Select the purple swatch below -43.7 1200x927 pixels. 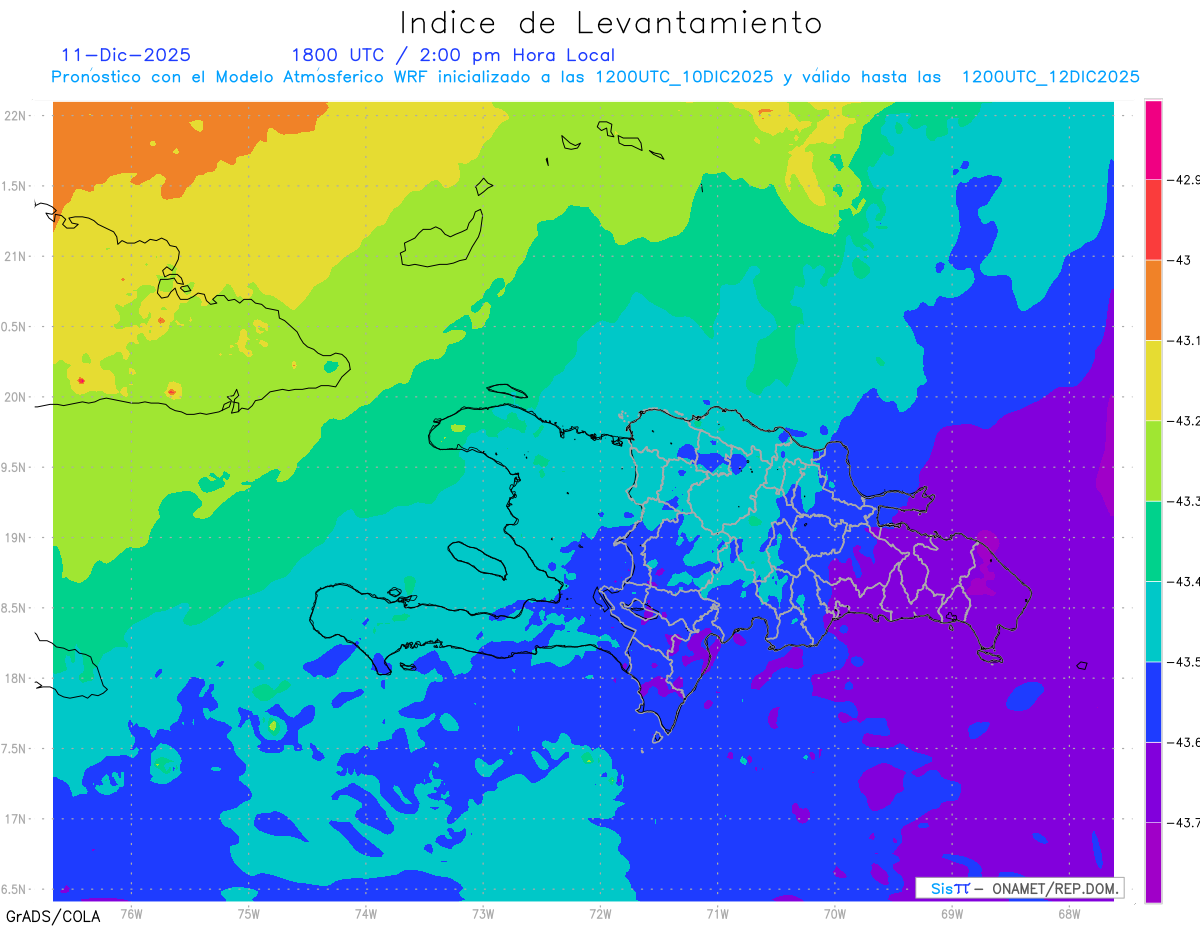click(1153, 862)
